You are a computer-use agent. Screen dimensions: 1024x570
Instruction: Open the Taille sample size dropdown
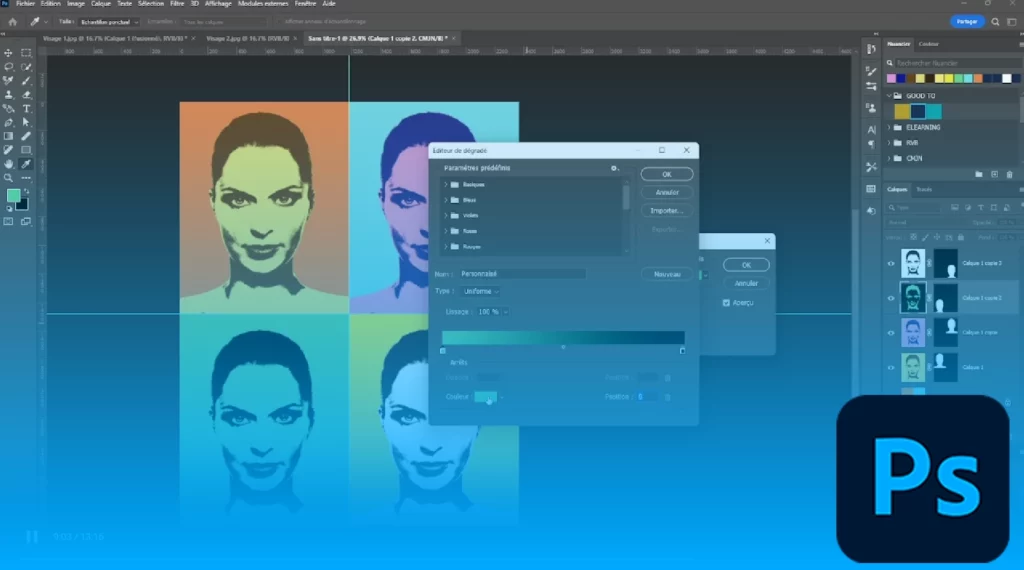click(x=108, y=22)
